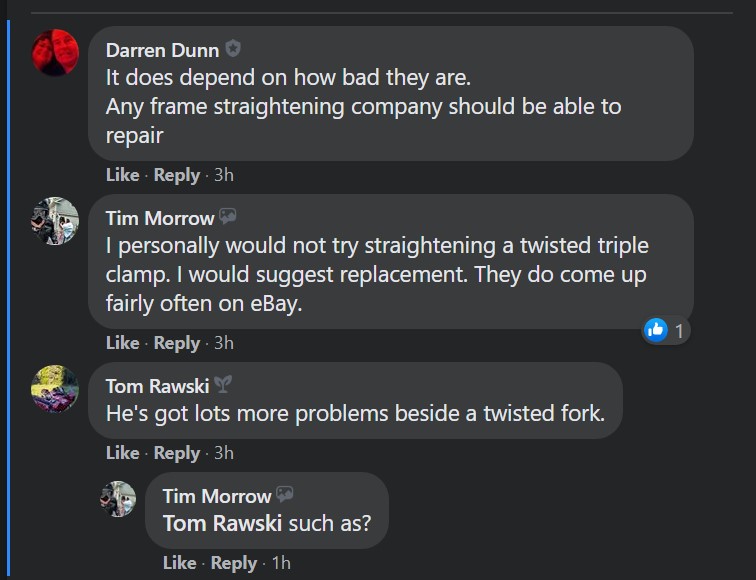Click badge icon beside Tim Morrow's reply name
The width and height of the screenshot is (756, 580).
(284, 494)
